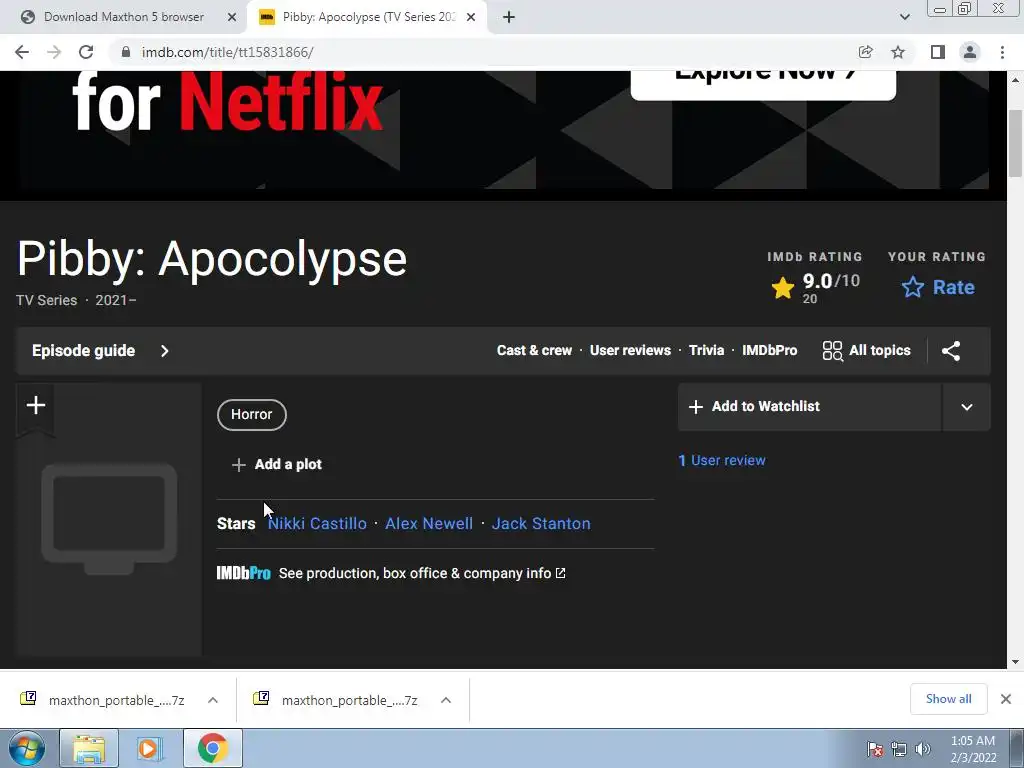The height and width of the screenshot is (768, 1024).
Task: Click the share icon on the title bar
Action: pyautogui.click(x=951, y=351)
